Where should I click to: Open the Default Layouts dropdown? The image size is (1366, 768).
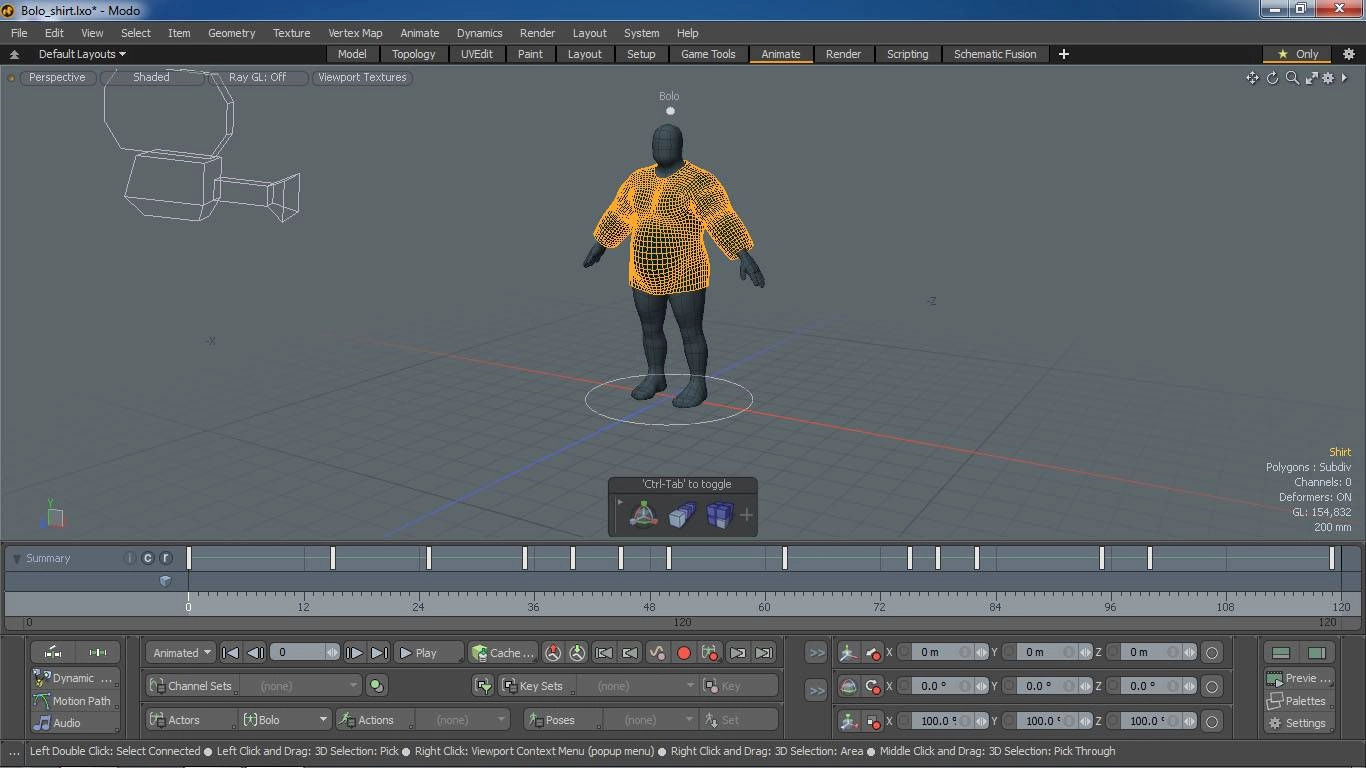click(x=82, y=54)
